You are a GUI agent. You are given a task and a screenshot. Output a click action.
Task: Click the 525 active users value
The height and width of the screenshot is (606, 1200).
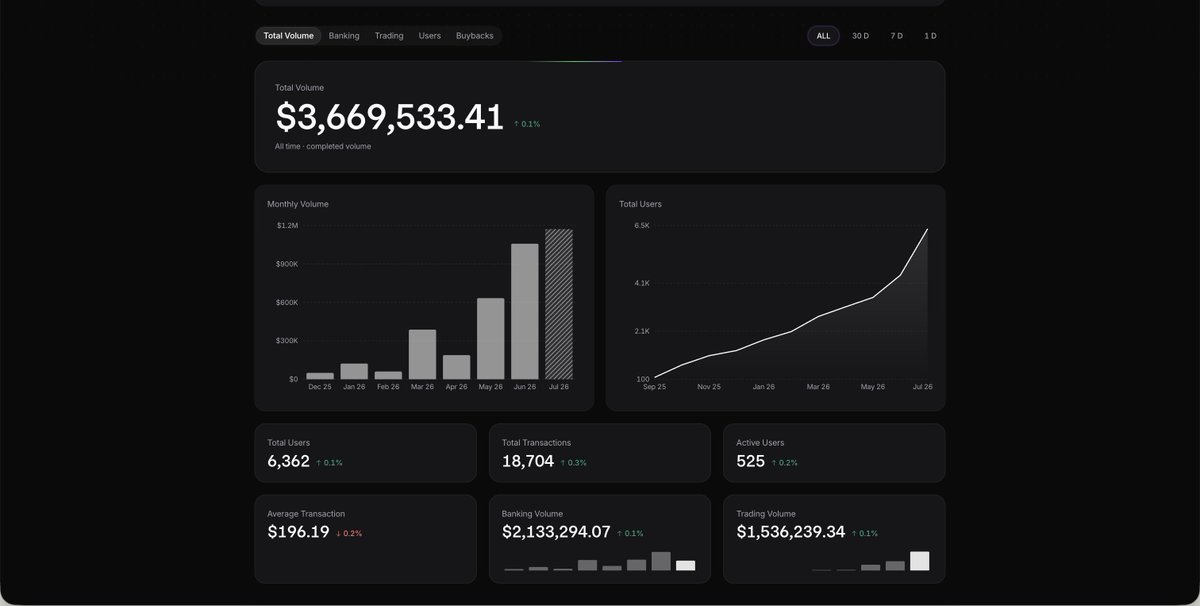coord(751,462)
